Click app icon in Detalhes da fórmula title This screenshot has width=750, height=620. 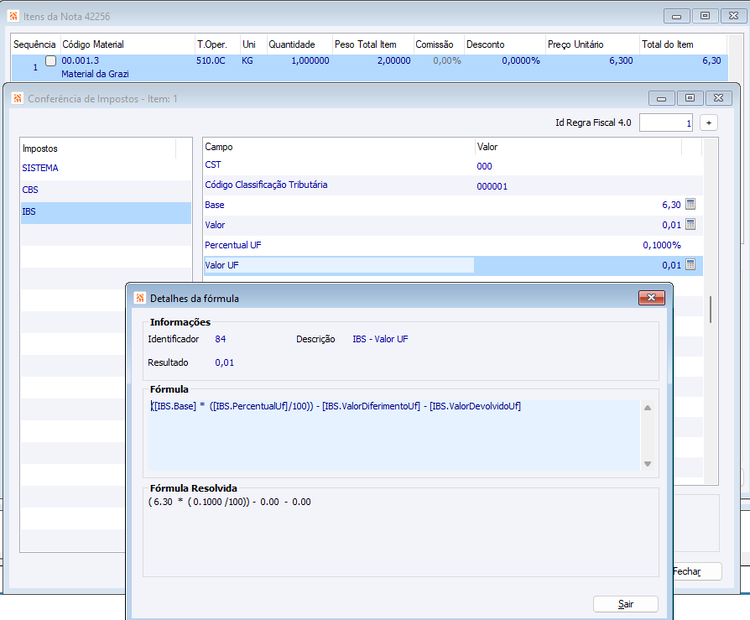click(x=140, y=298)
